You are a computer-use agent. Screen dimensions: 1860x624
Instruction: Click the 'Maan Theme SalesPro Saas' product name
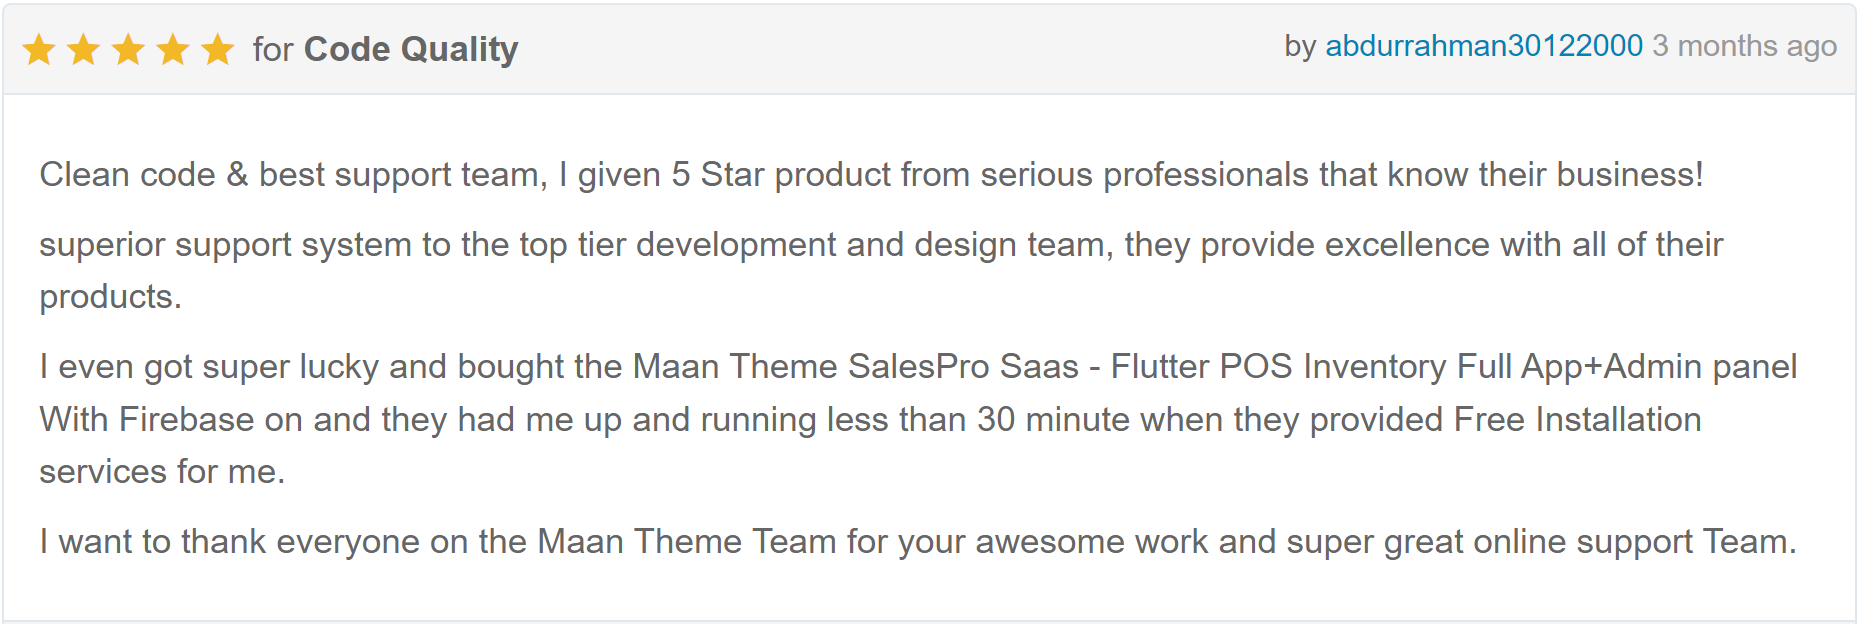856,366
